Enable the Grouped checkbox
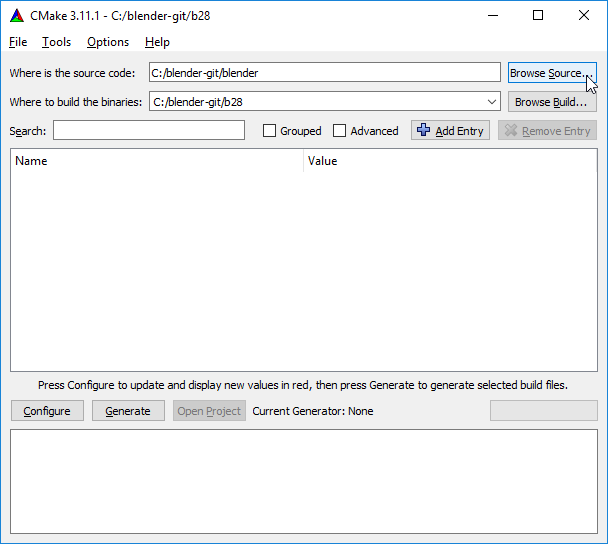 pyautogui.click(x=269, y=131)
